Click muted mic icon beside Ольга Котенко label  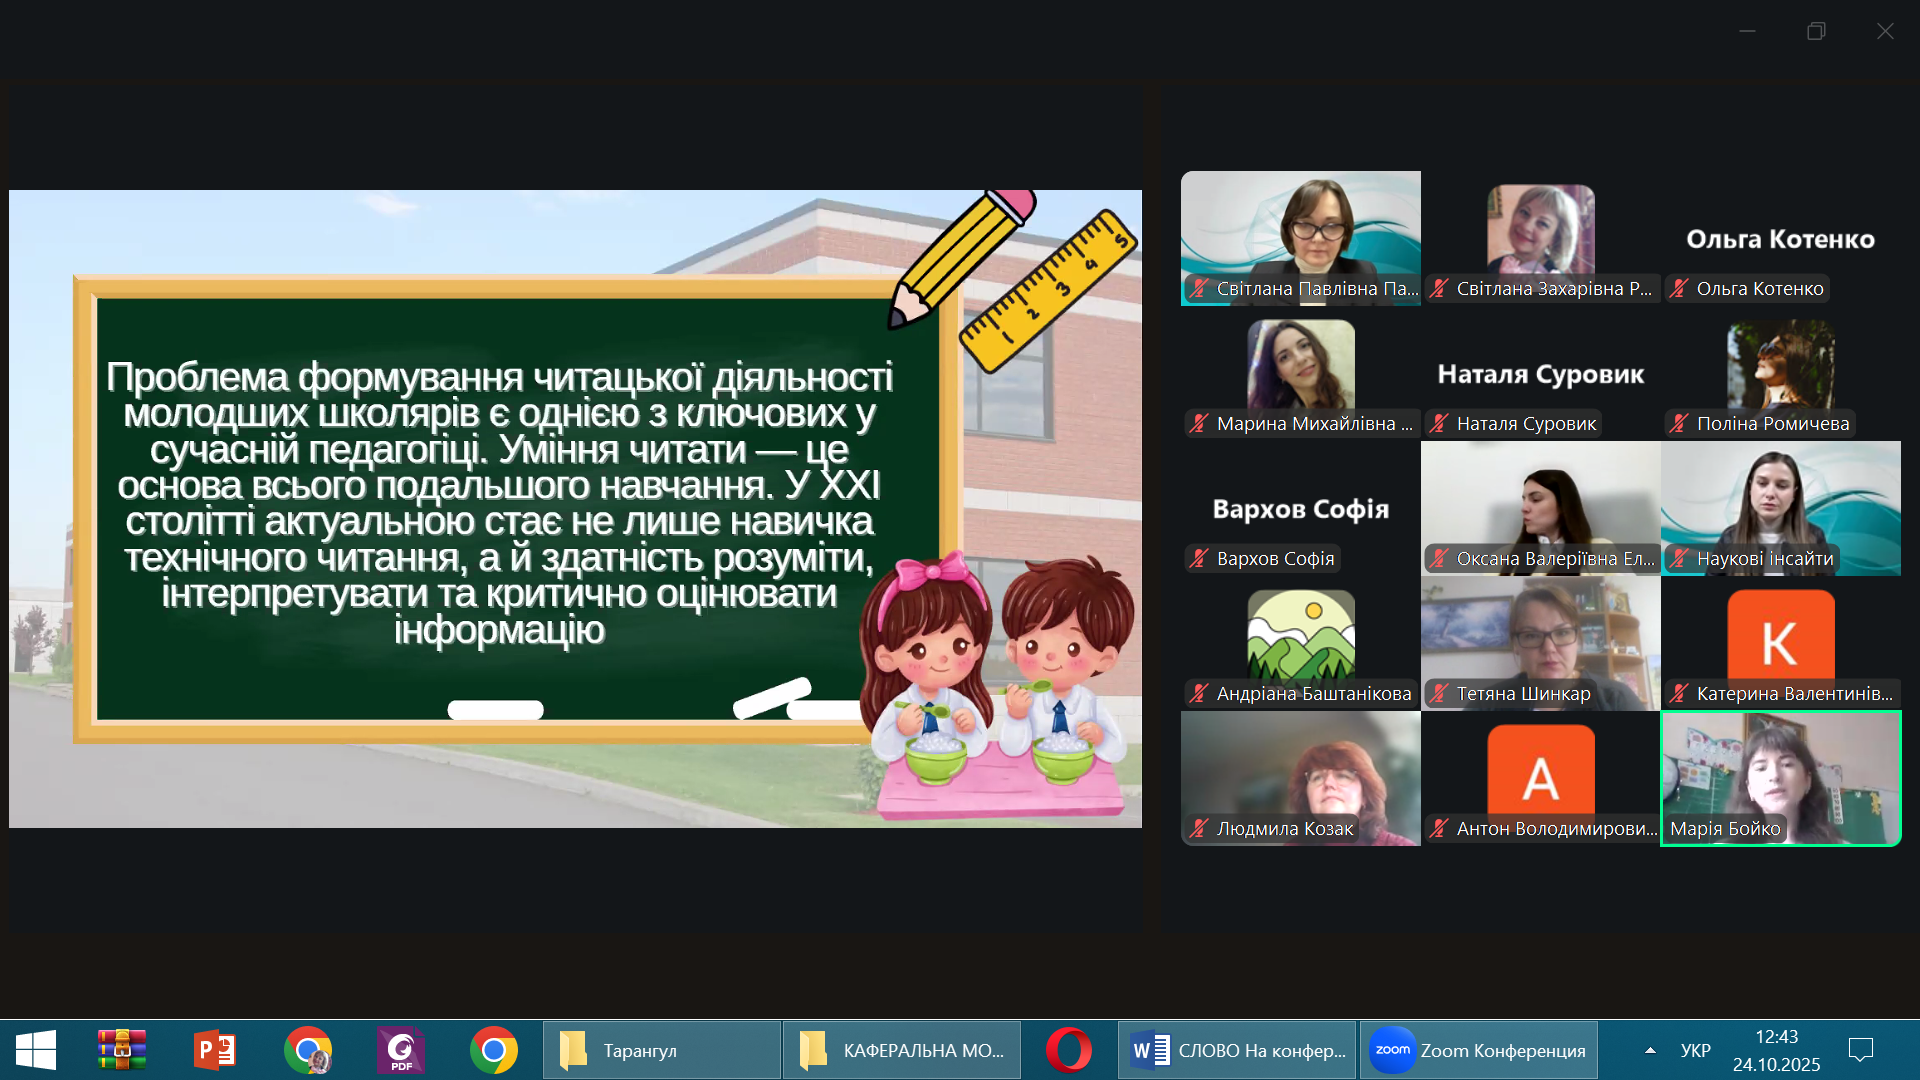(x=1679, y=289)
